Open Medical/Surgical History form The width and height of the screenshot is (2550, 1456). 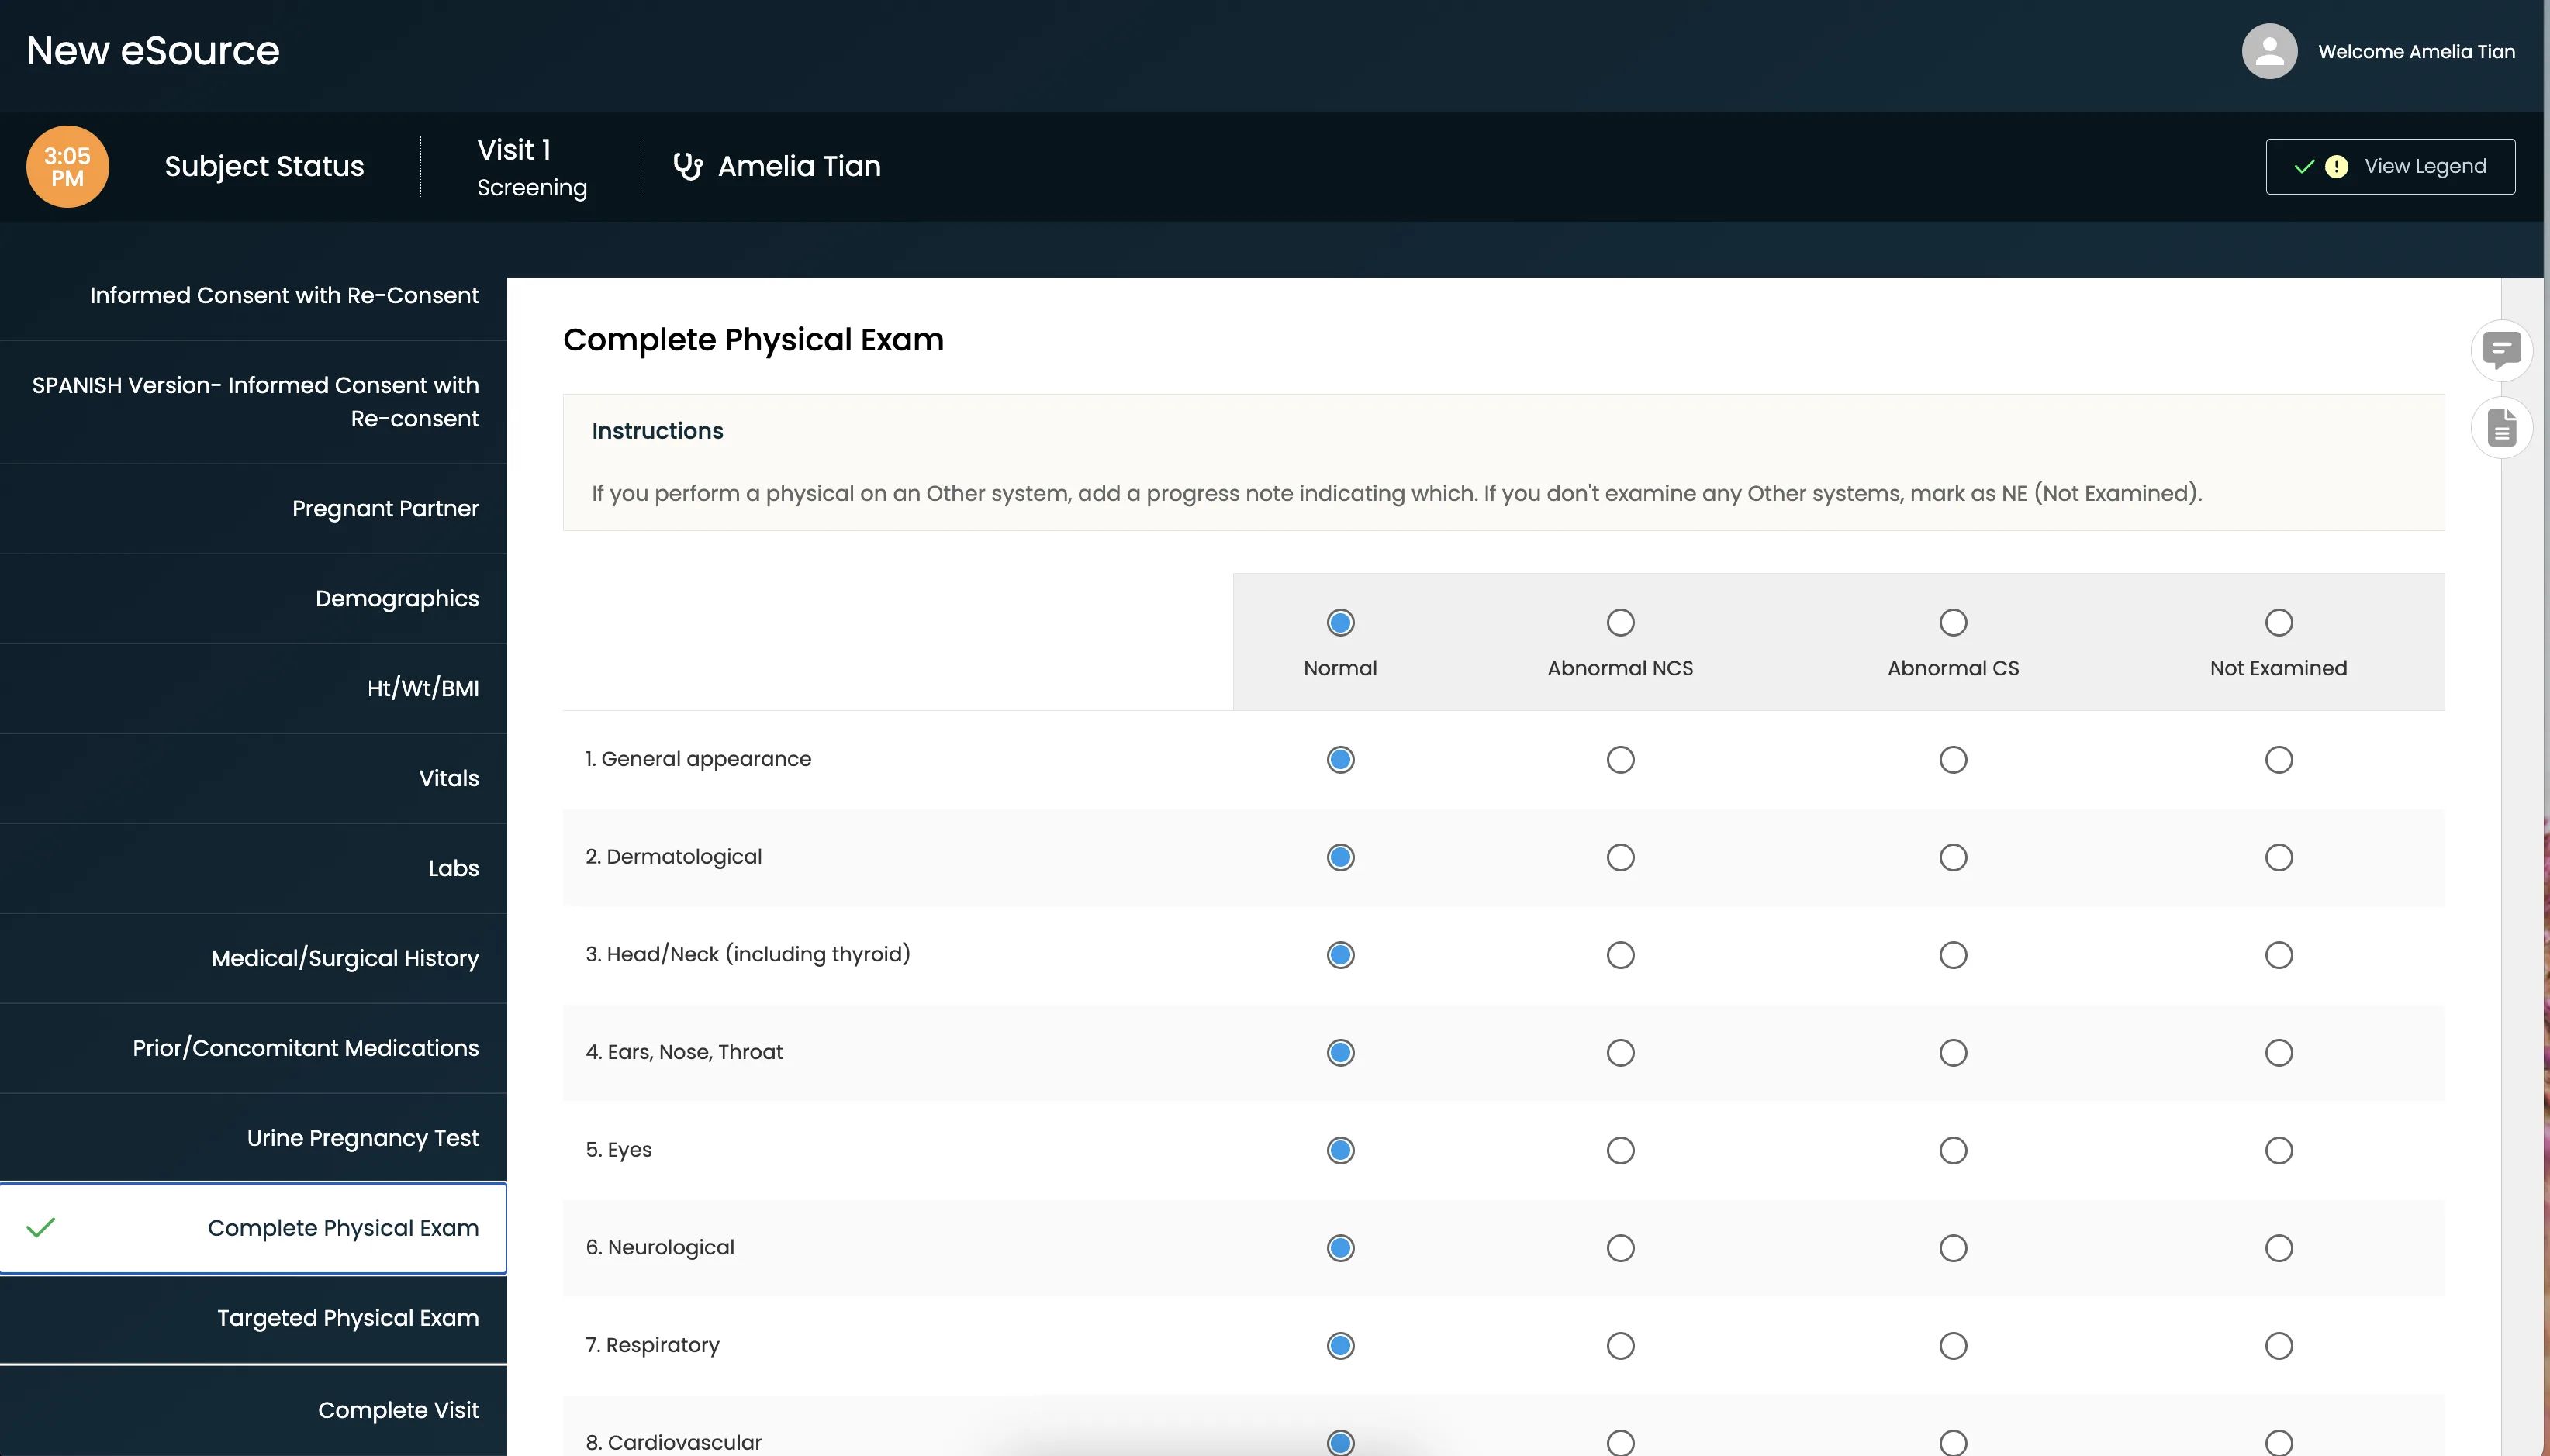click(x=253, y=958)
